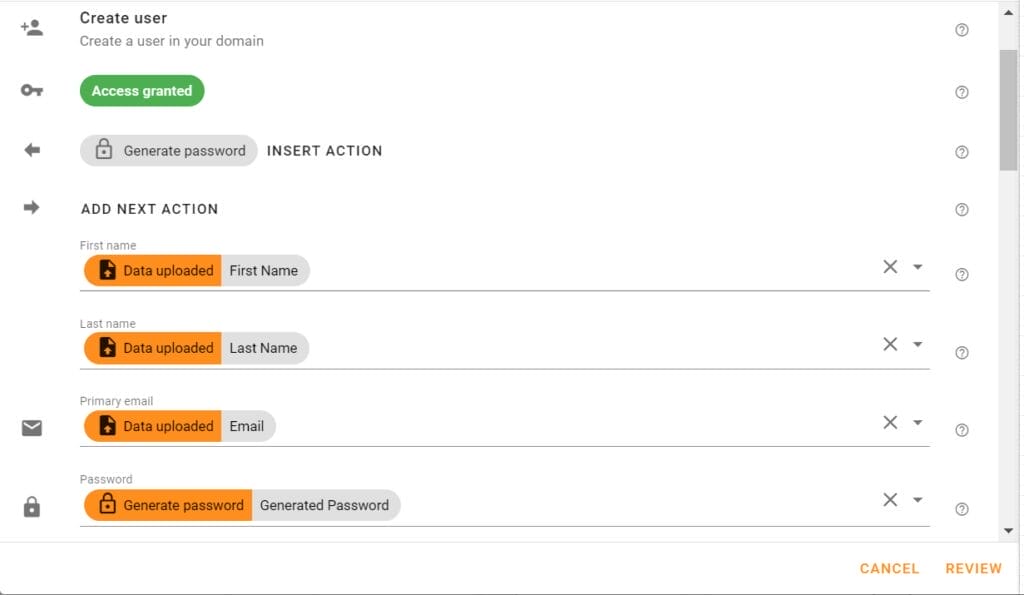Expand the Password field dropdown arrow
Image resolution: width=1024 pixels, height=595 pixels.
(x=918, y=499)
